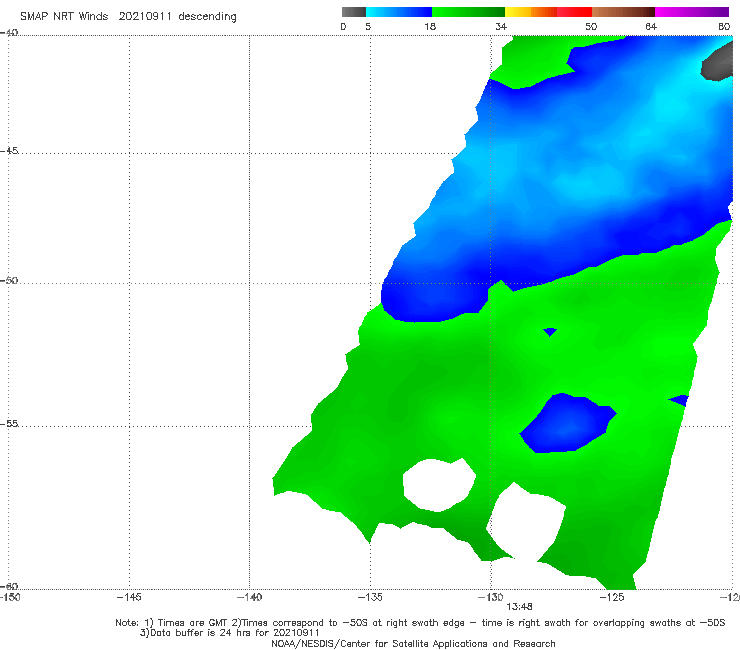Click the longitude label '-140'
The height and width of the screenshot is (650, 740).
(249, 597)
